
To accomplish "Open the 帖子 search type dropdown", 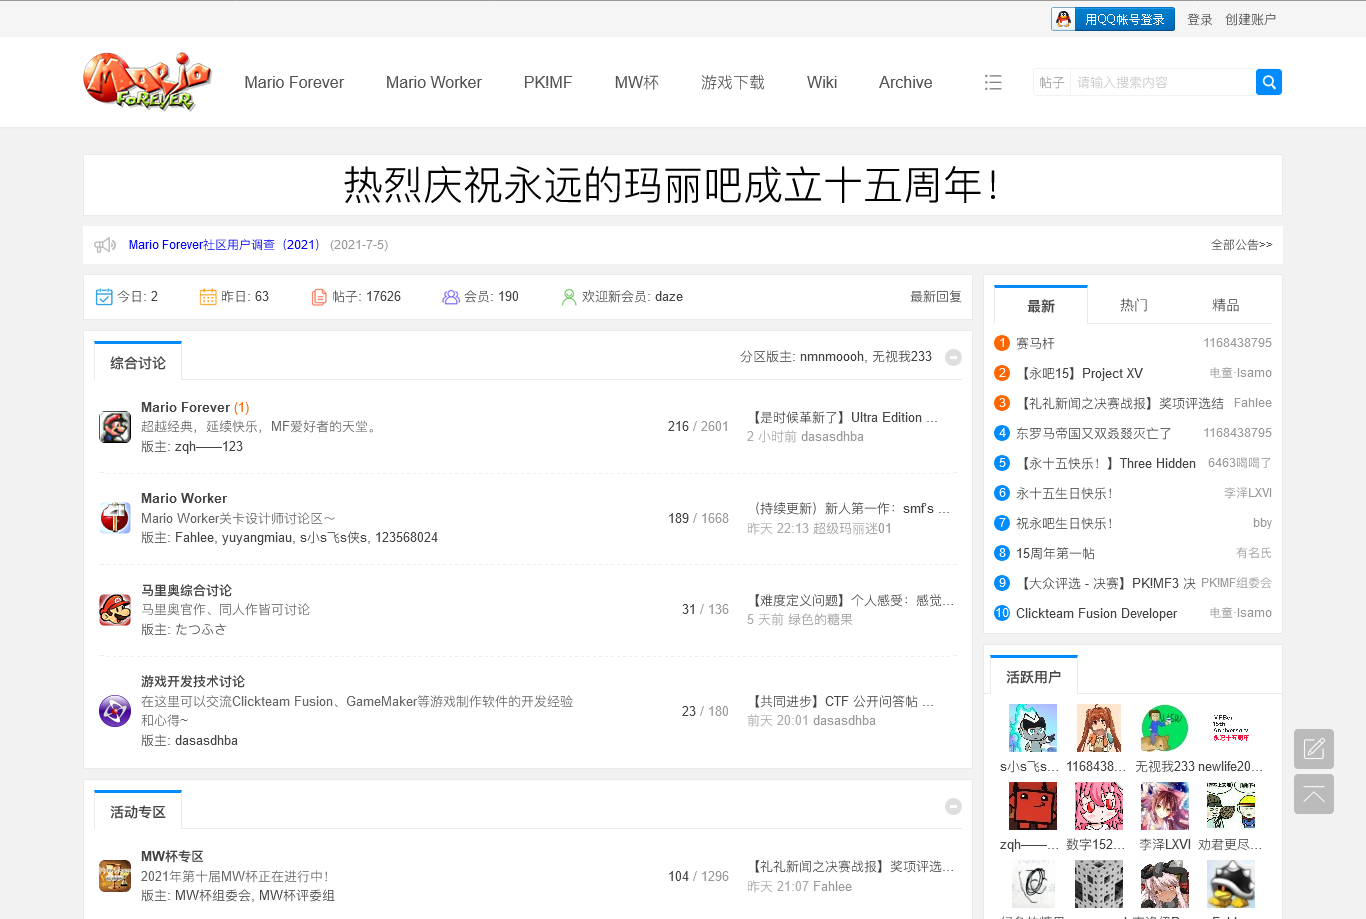I will 1052,82.
